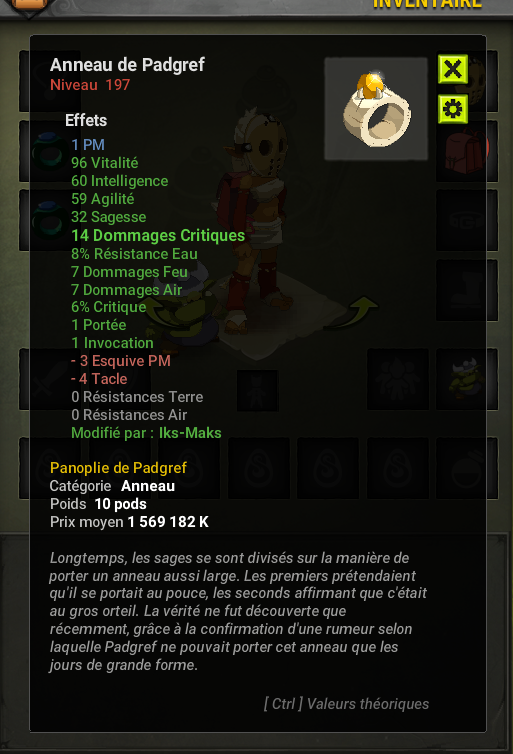
Task: Click the red backpack equipment slot
Action: click(x=466, y=151)
